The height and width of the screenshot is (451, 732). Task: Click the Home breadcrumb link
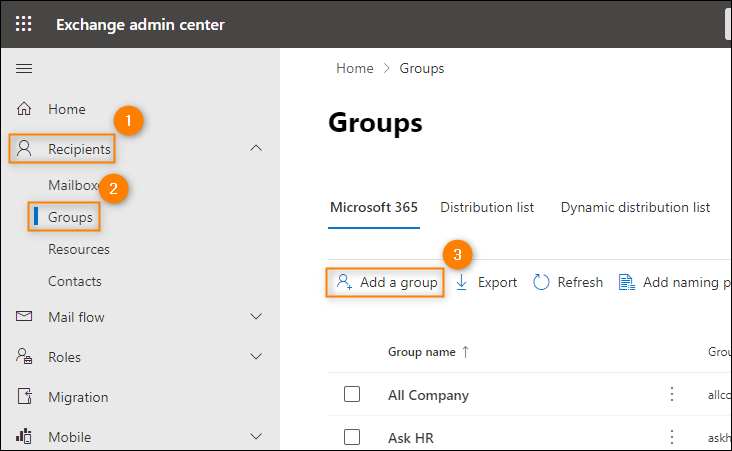[355, 69]
